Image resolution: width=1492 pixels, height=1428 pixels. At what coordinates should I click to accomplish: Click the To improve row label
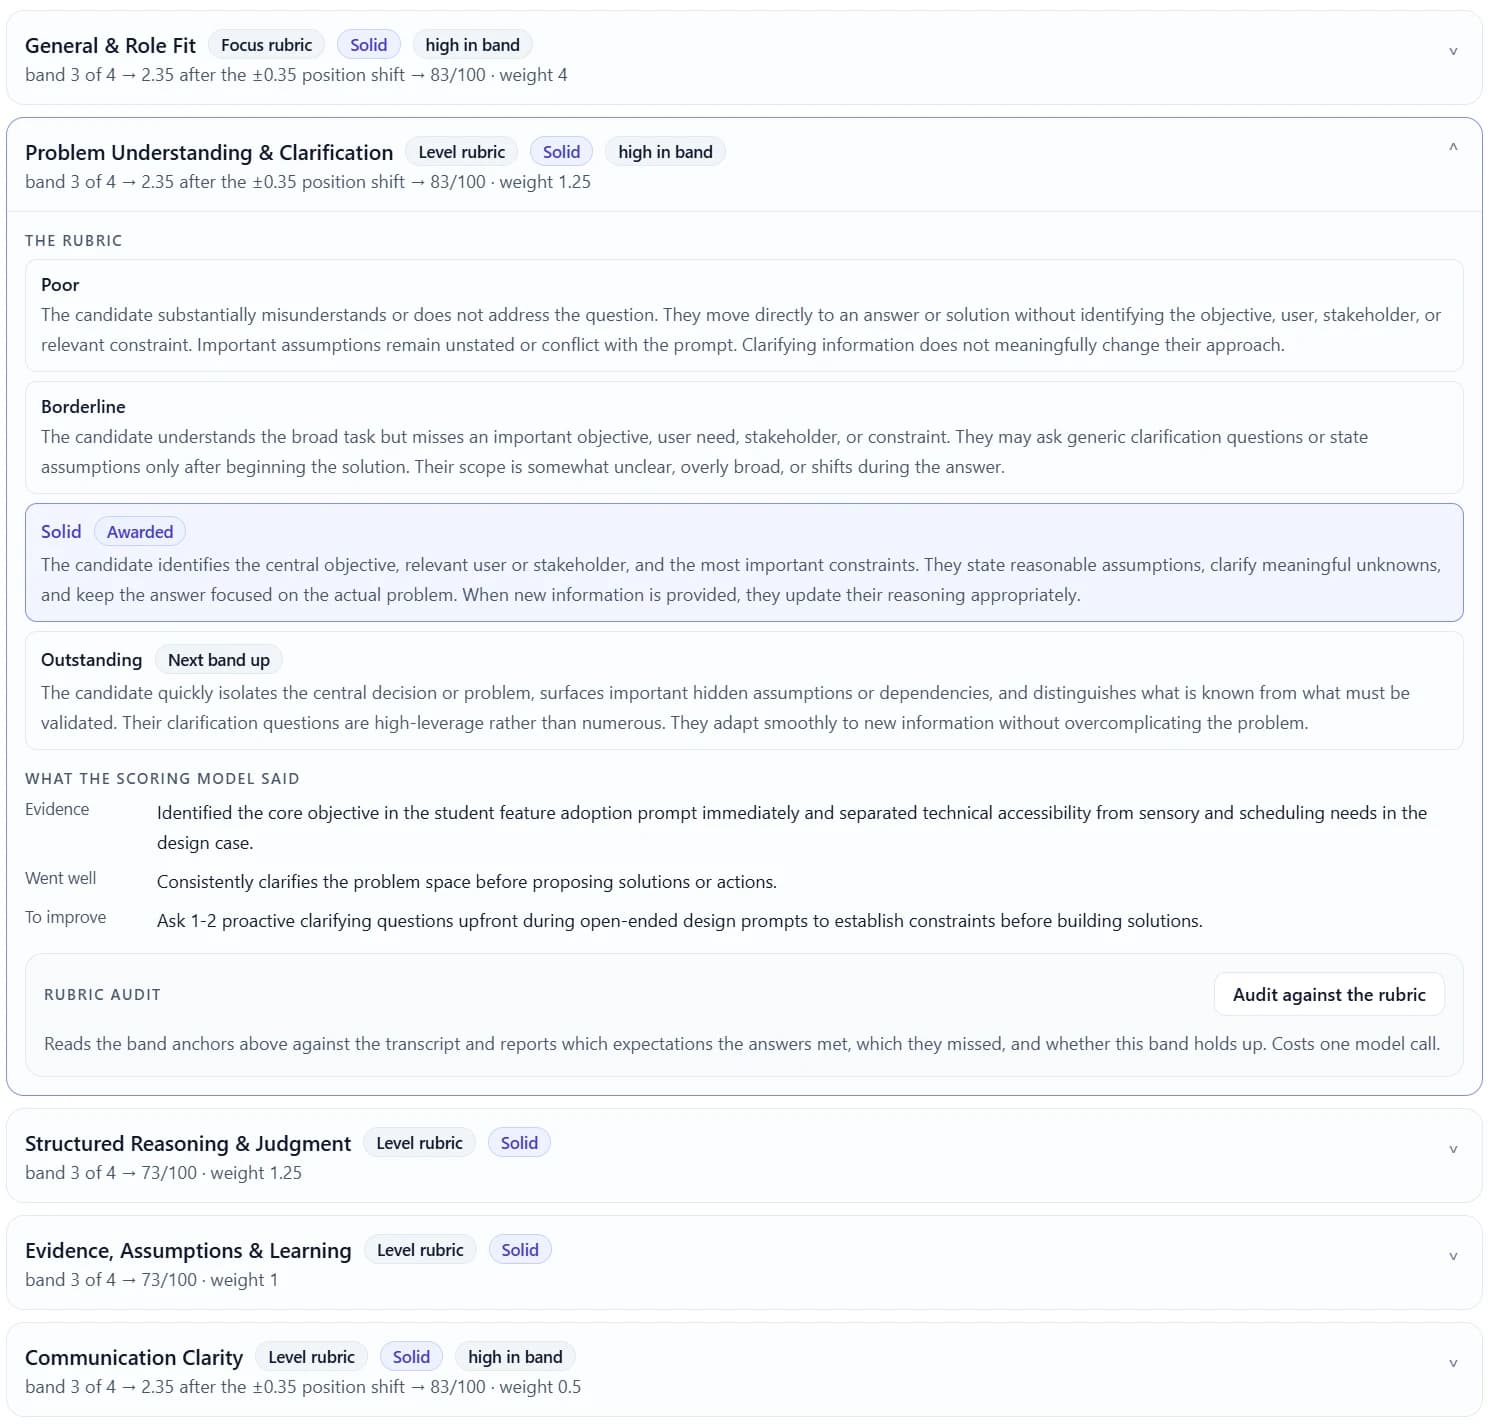click(65, 917)
